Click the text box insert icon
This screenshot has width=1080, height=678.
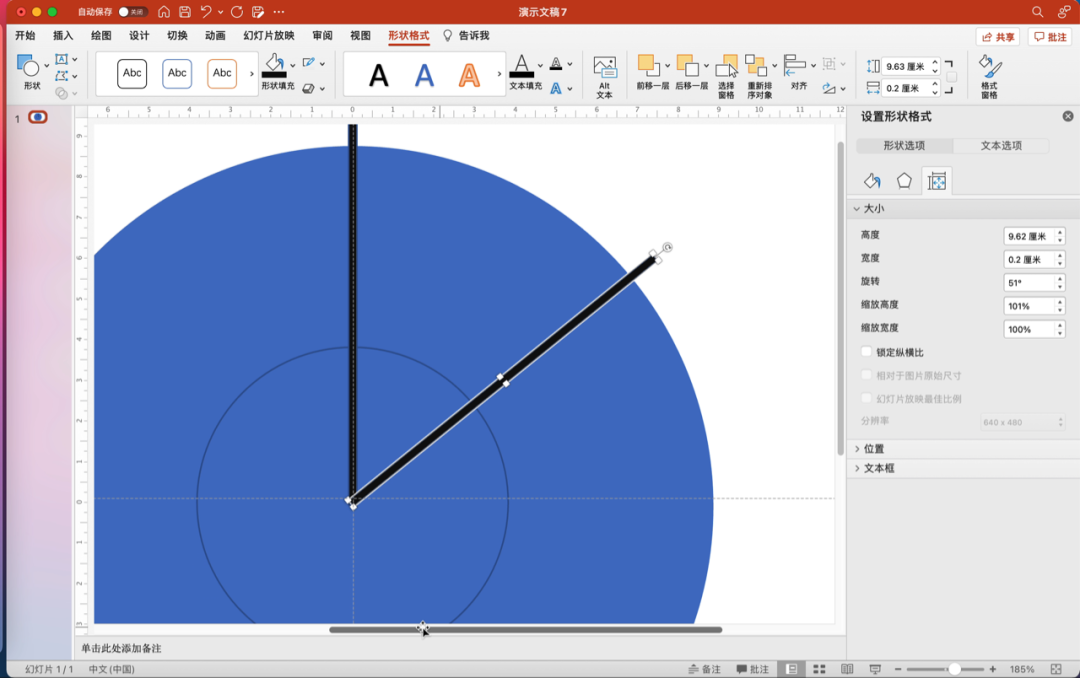click(x=61, y=59)
